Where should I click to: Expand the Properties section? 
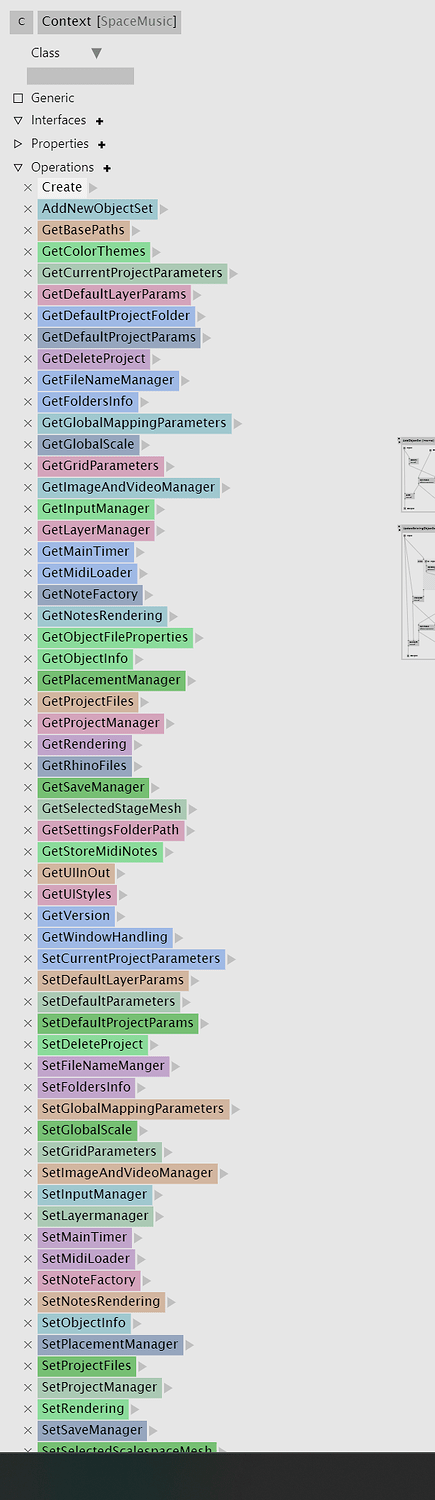coord(18,144)
